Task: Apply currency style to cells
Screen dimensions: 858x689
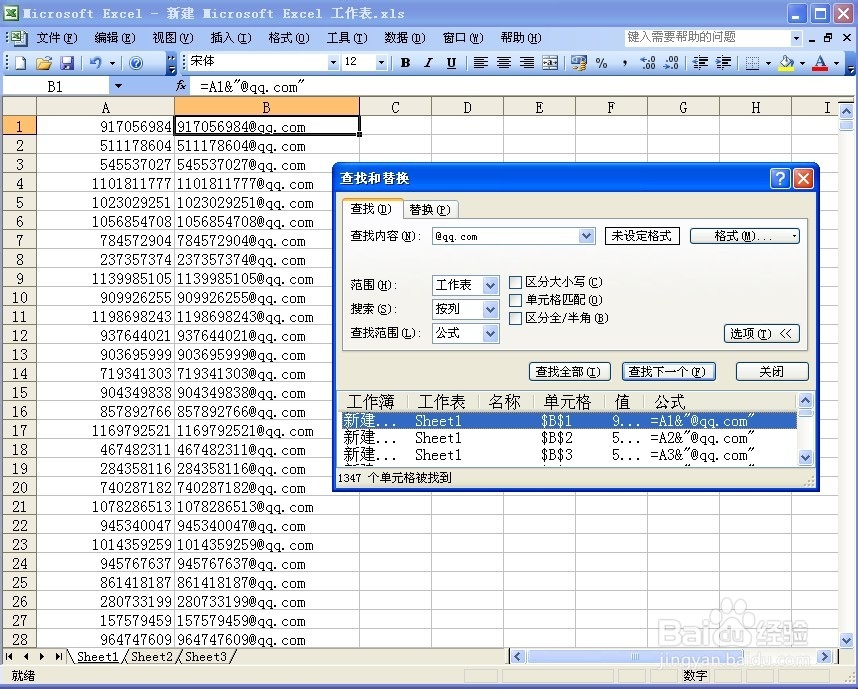Action: coord(578,63)
